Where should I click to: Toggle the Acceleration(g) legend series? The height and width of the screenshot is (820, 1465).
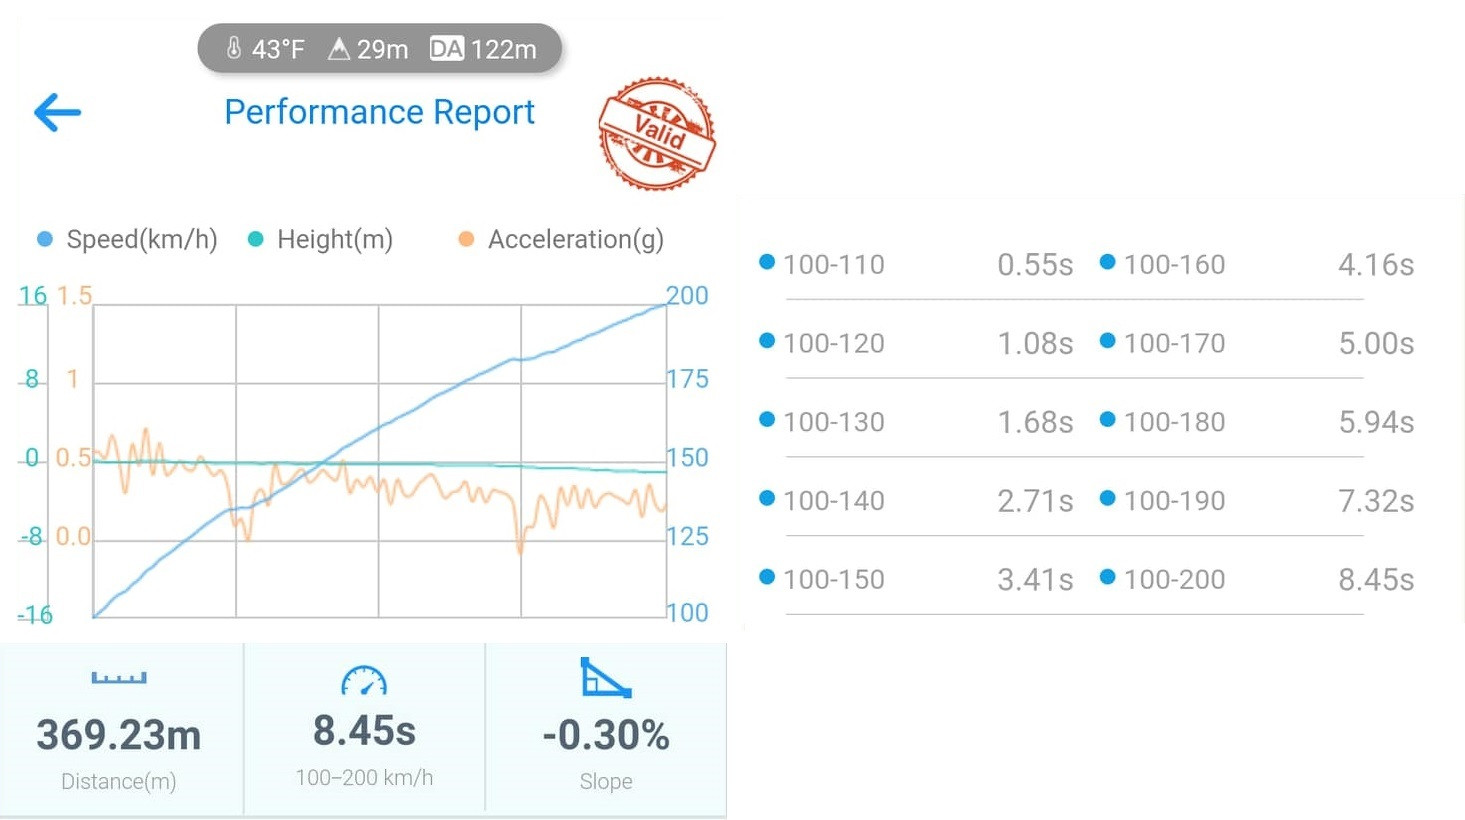pyautogui.click(x=561, y=239)
